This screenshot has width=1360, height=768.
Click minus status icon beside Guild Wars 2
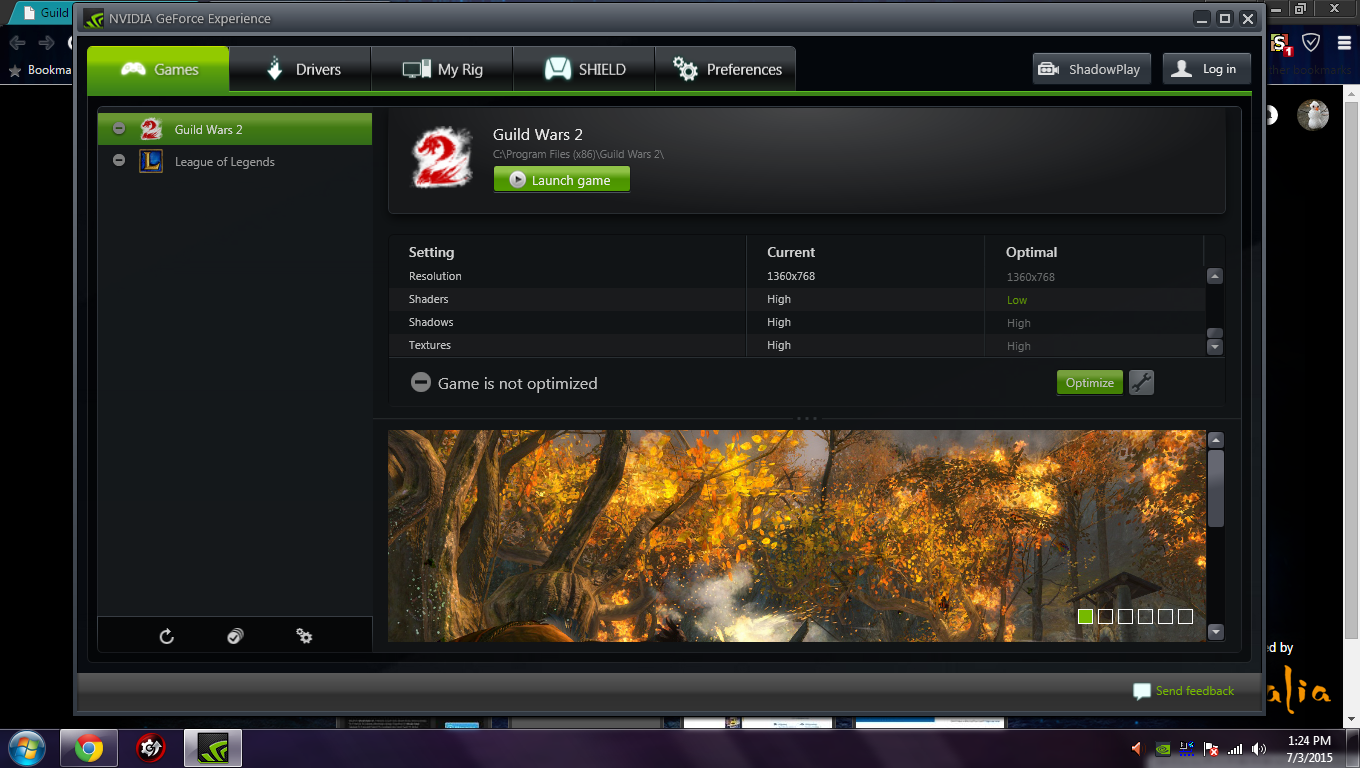[x=119, y=129]
